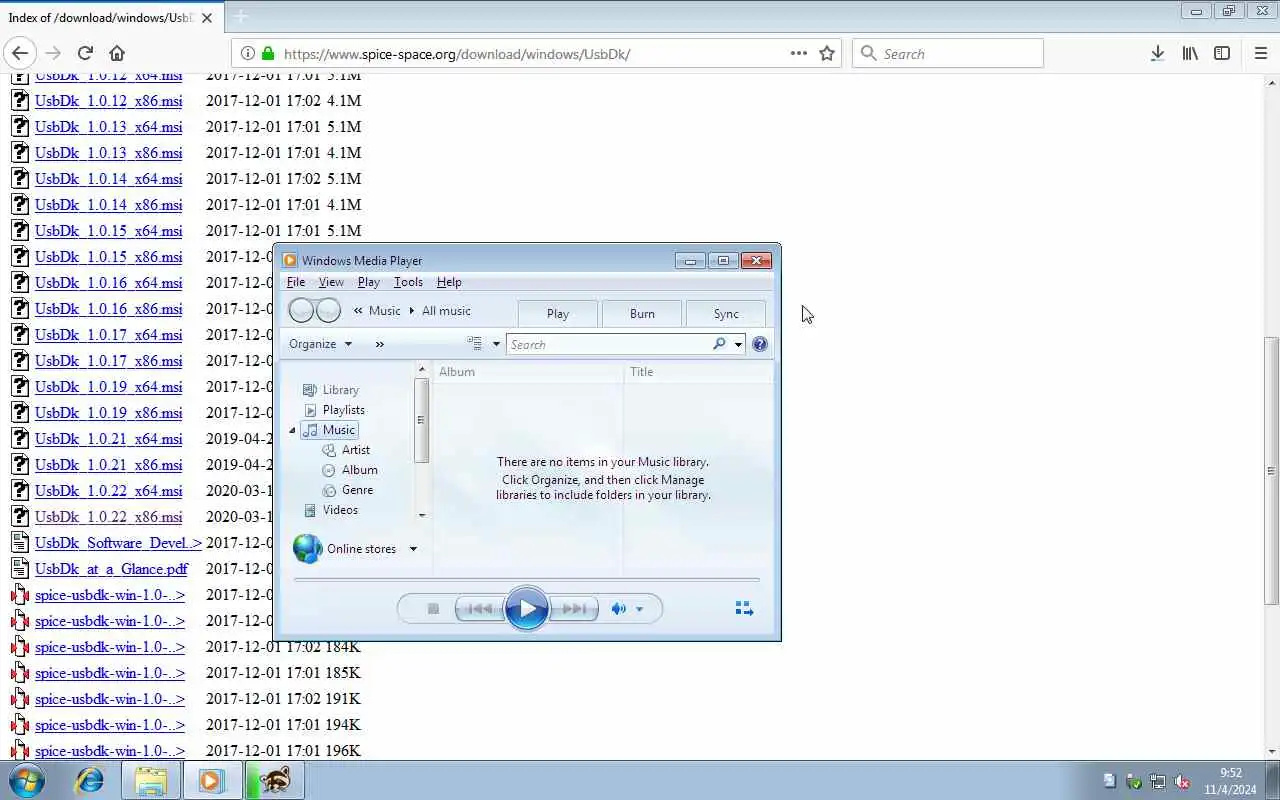Open Firefox library icon
This screenshot has height=800, width=1280.
[x=1190, y=53]
